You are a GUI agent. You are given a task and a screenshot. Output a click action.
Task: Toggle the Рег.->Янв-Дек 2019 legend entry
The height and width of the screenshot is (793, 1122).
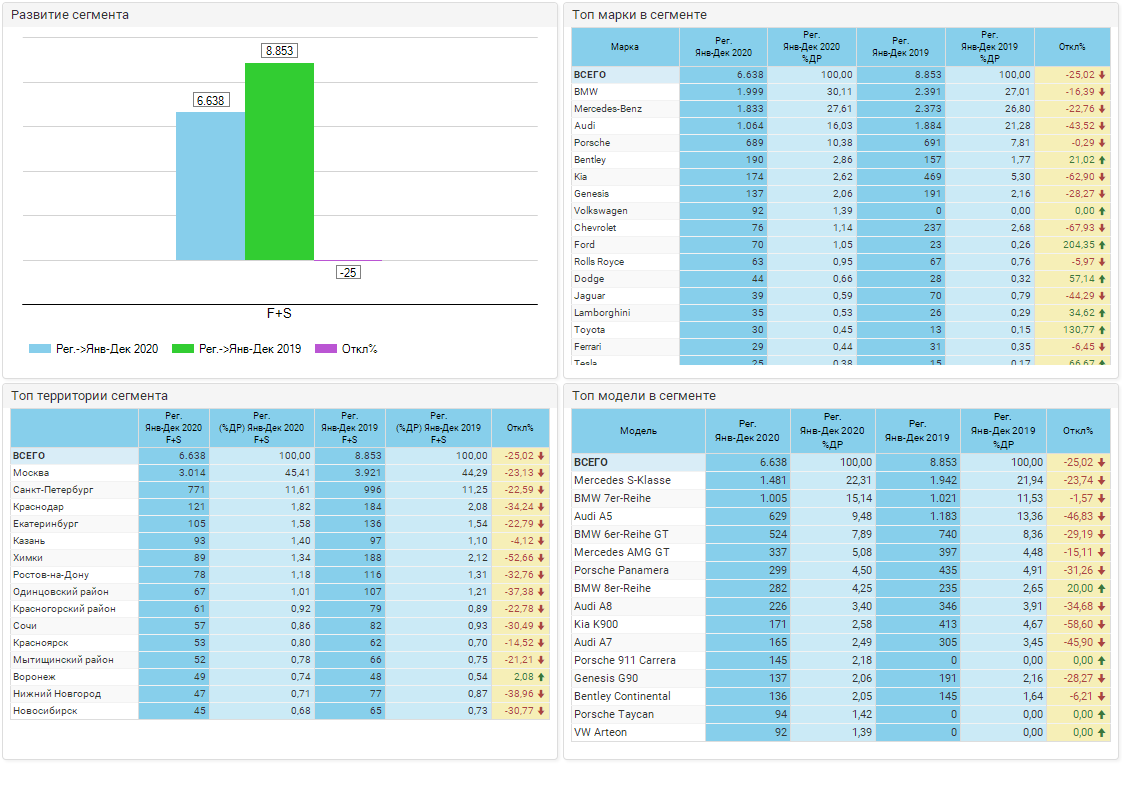pyautogui.click(x=236, y=349)
